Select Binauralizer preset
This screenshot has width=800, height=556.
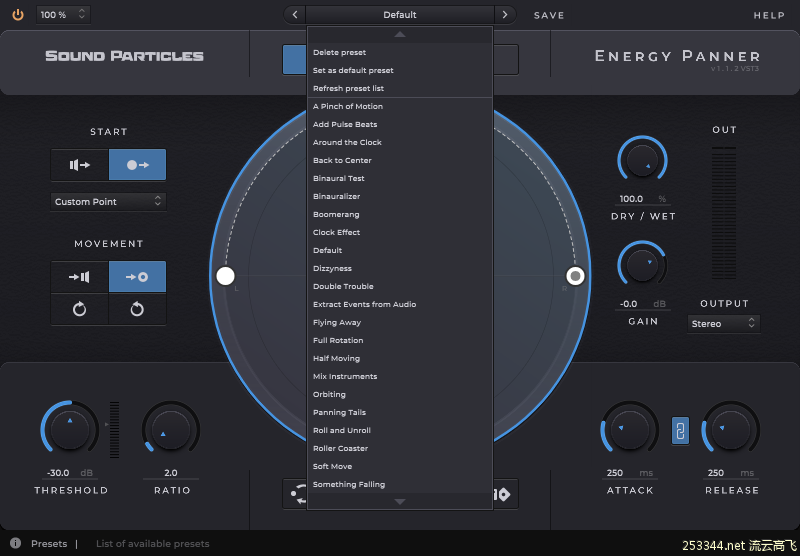(x=400, y=196)
